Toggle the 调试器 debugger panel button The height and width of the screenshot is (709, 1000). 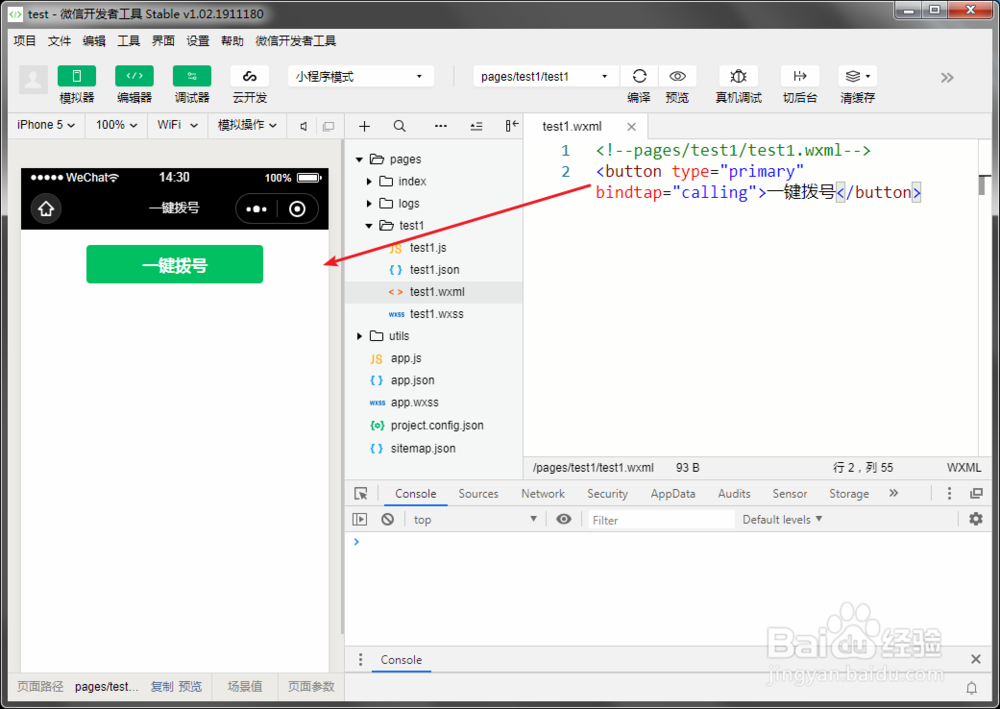[192, 76]
